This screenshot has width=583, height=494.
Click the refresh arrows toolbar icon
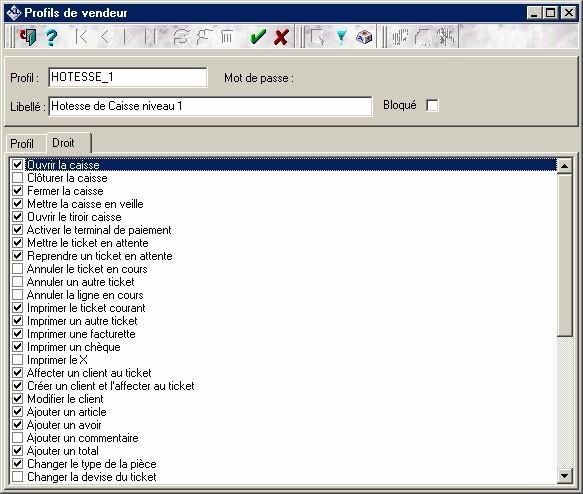(181, 37)
